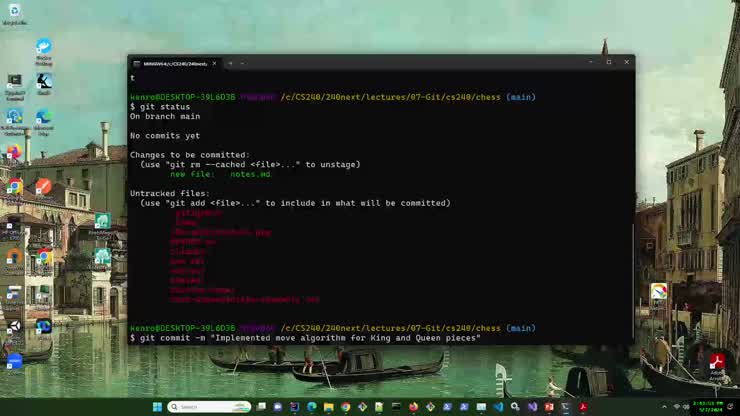Image resolution: width=740 pixels, height=416 pixels.
Task: Click "Changes to be committed:" heading
Action: coord(190,155)
